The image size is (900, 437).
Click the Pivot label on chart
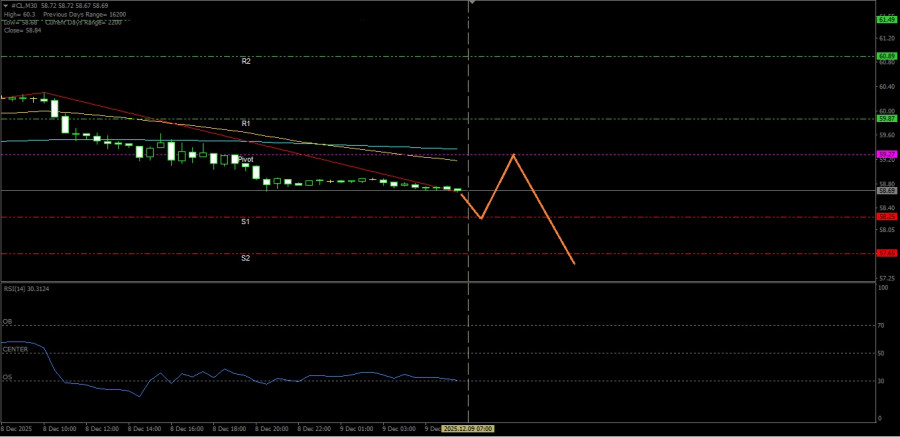tap(246, 159)
